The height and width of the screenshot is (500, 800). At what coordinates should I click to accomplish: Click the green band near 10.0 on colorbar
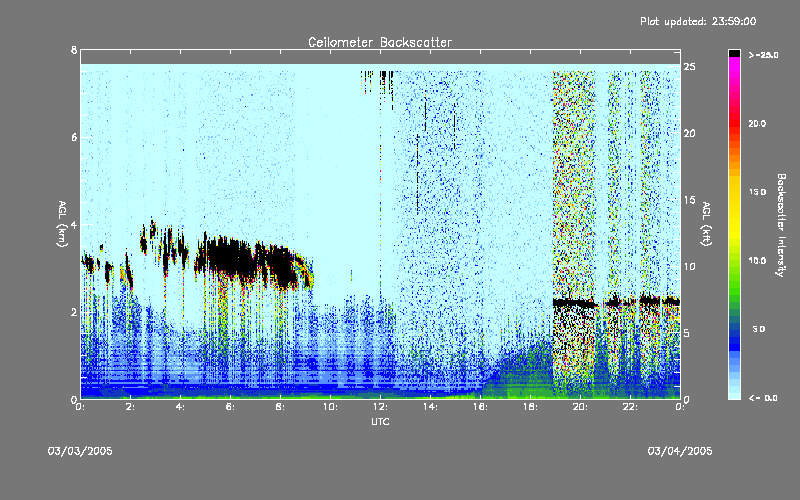[x=734, y=265]
